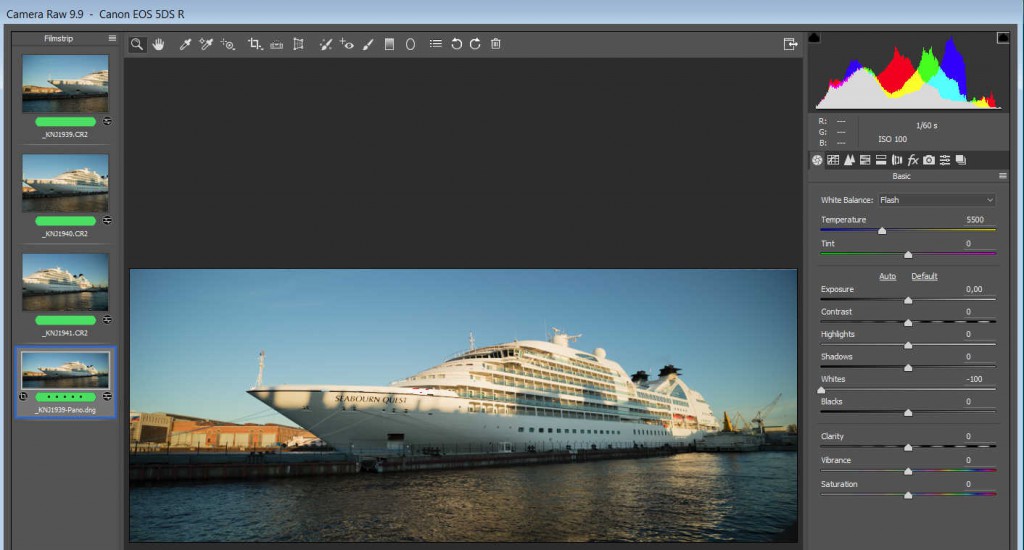Toggle highlight clipping warning in histogram
Image resolution: width=1024 pixels, height=550 pixels.
click(x=1002, y=38)
